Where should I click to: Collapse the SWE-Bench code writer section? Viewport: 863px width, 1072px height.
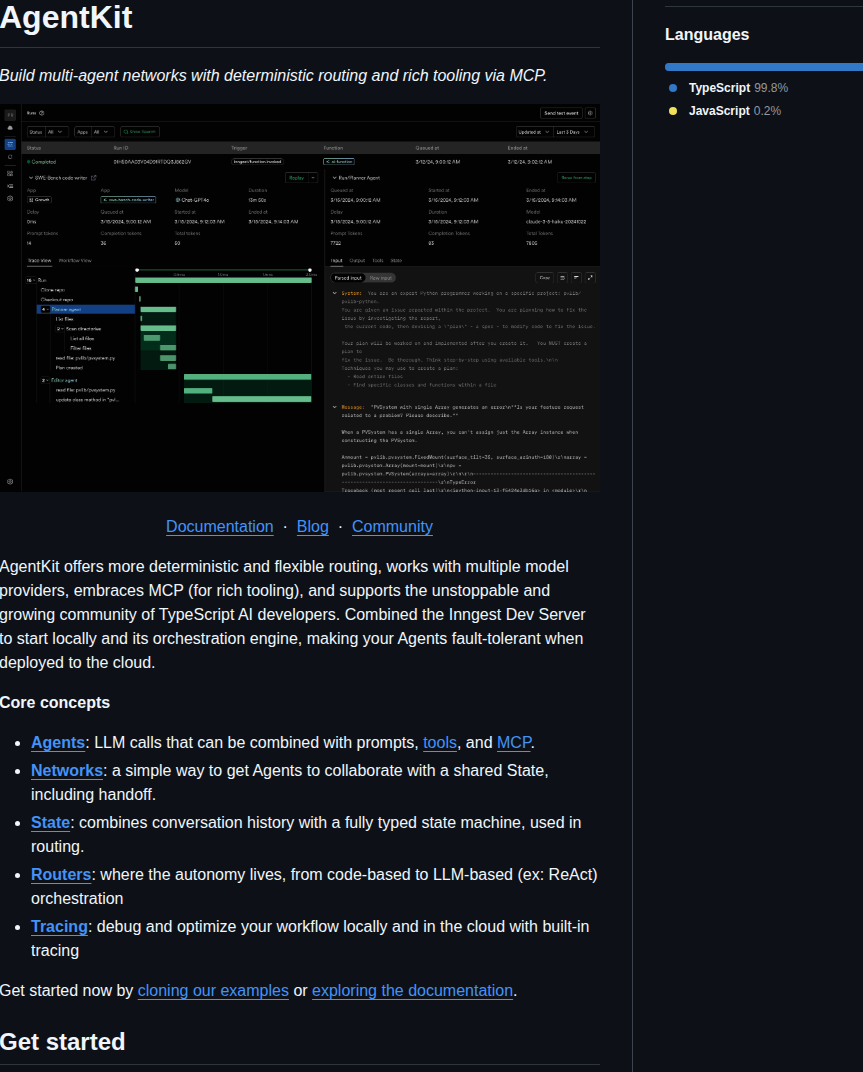[30, 178]
